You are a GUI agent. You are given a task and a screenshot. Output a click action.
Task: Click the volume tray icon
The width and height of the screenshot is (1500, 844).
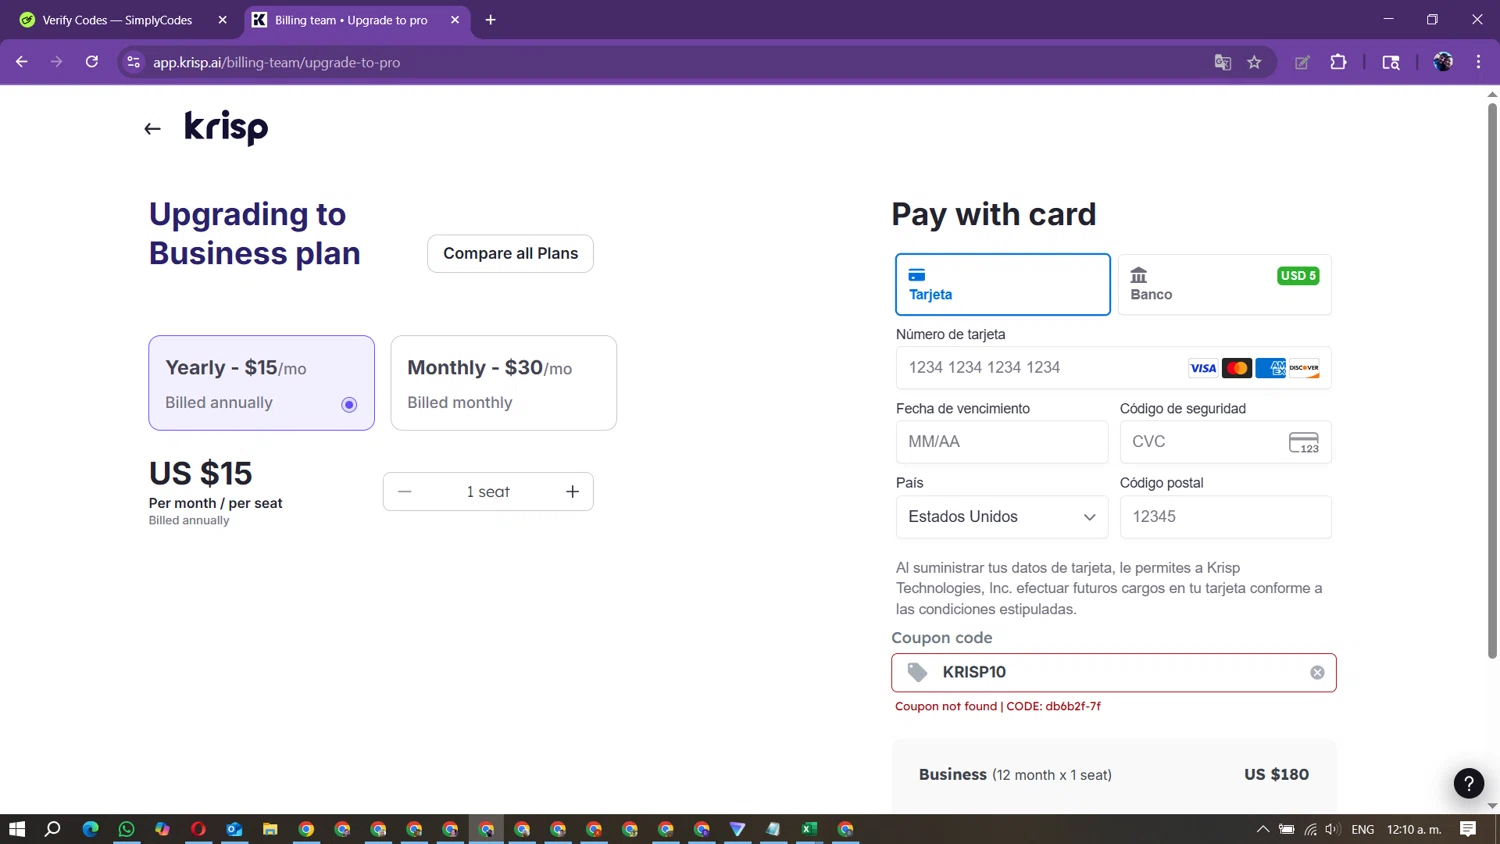click(x=1332, y=829)
